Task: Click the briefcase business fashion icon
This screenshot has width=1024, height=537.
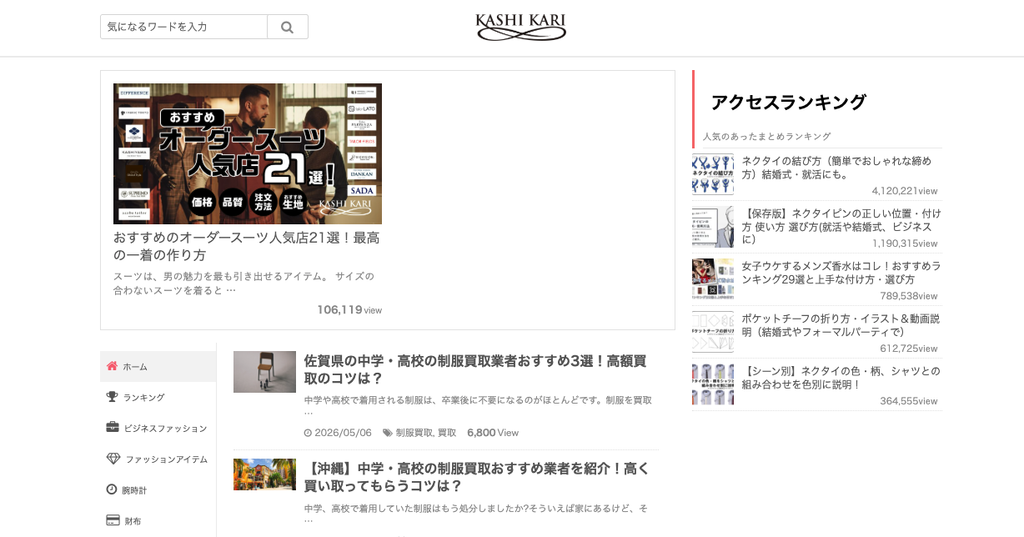Action: point(112,427)
